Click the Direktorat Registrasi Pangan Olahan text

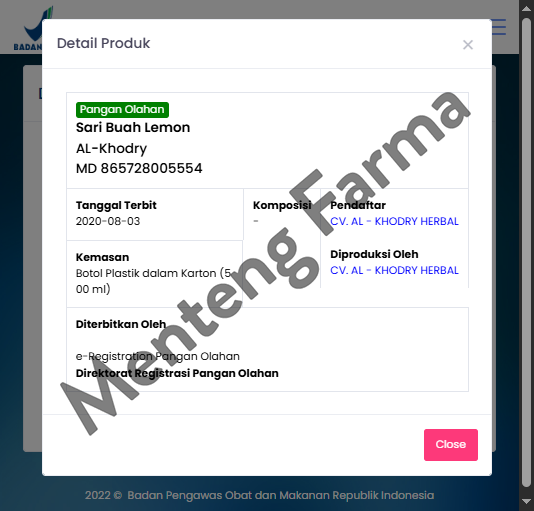tap(177, 373)
